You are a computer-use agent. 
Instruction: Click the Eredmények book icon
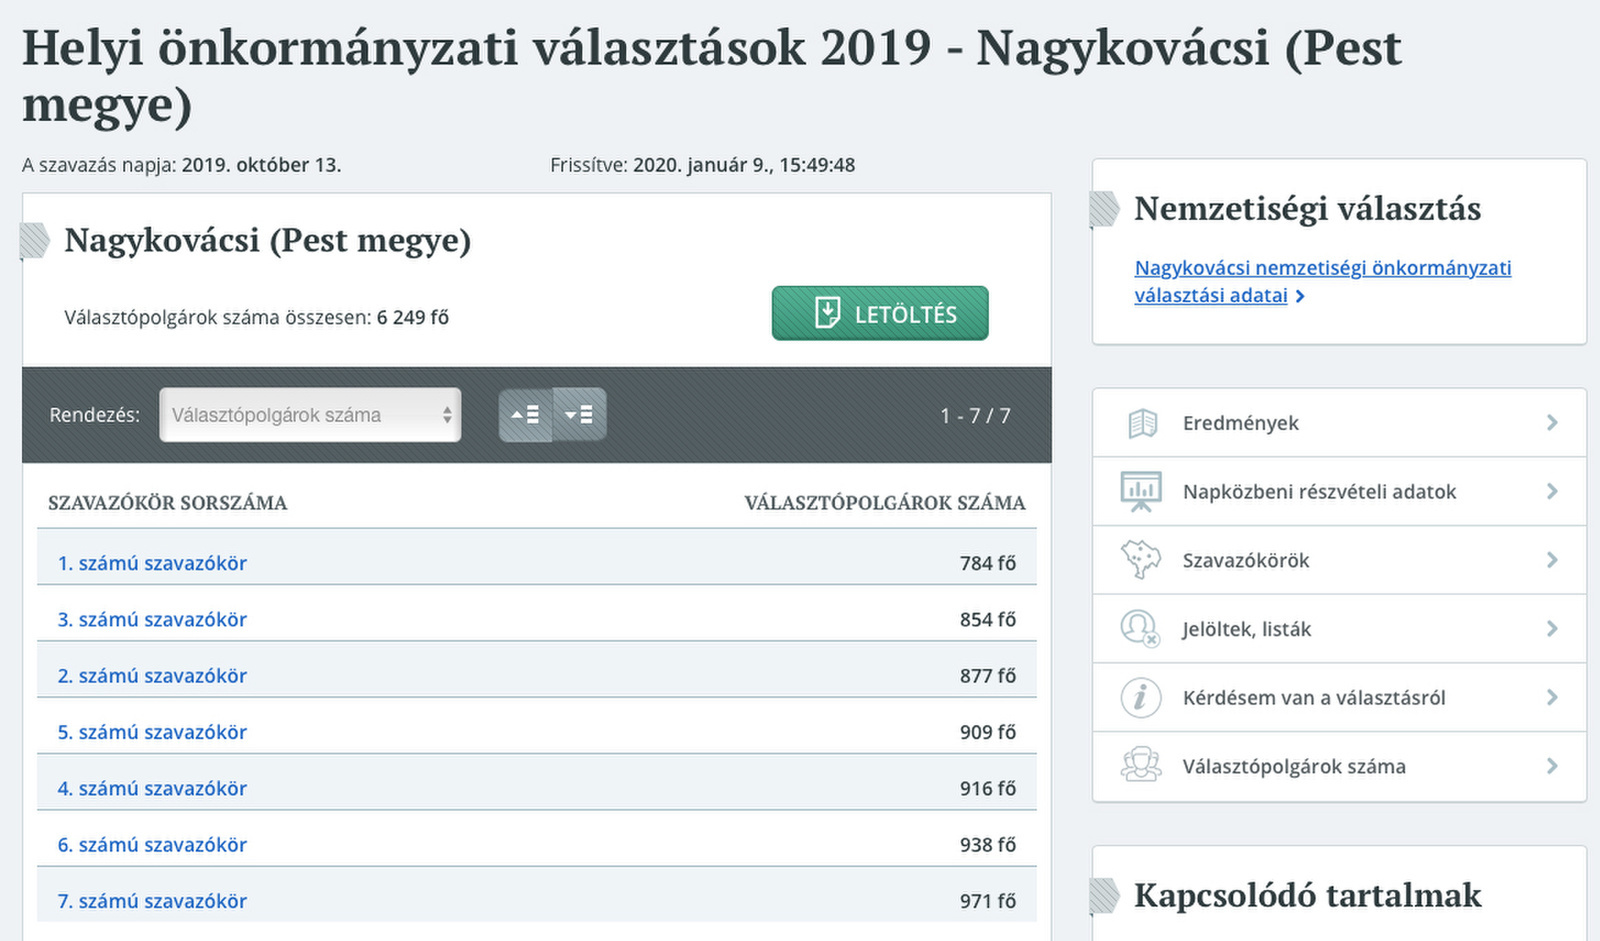point(1141,424)
